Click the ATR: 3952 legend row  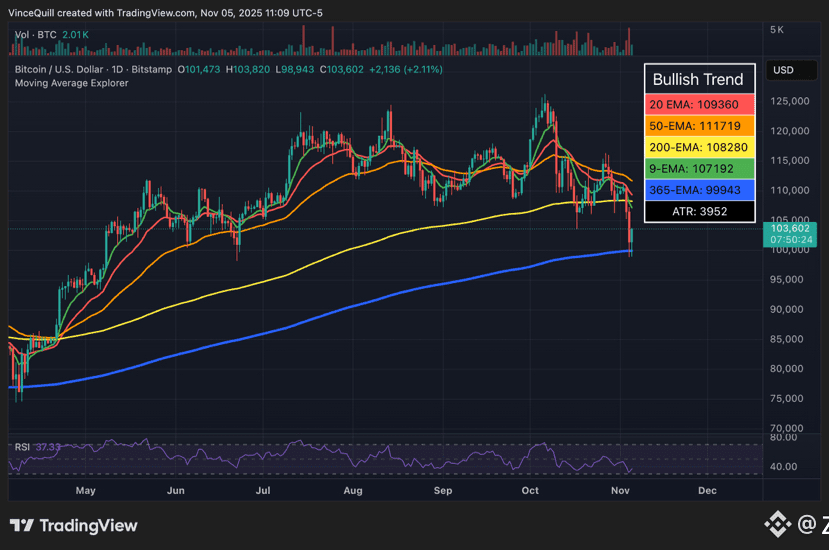coord(698,211)
